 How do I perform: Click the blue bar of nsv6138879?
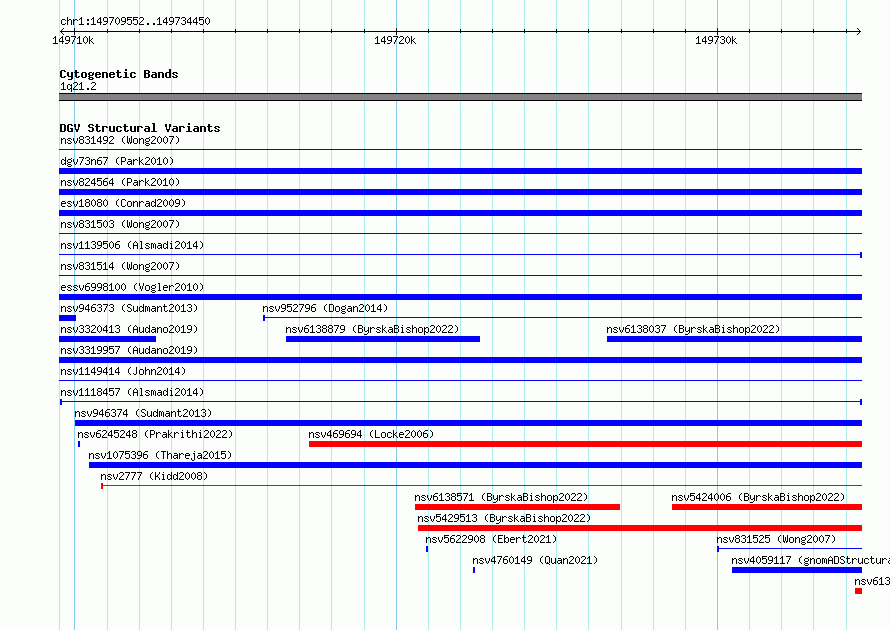(383, 339)
